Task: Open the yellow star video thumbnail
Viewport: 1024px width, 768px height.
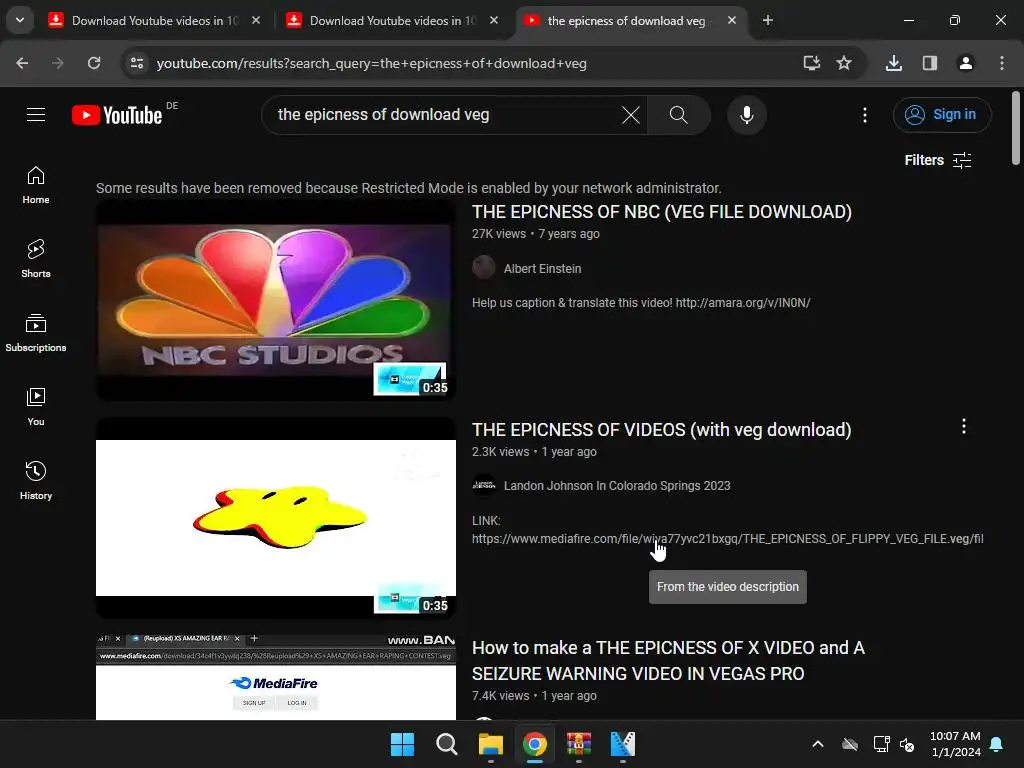Action: 276,518
